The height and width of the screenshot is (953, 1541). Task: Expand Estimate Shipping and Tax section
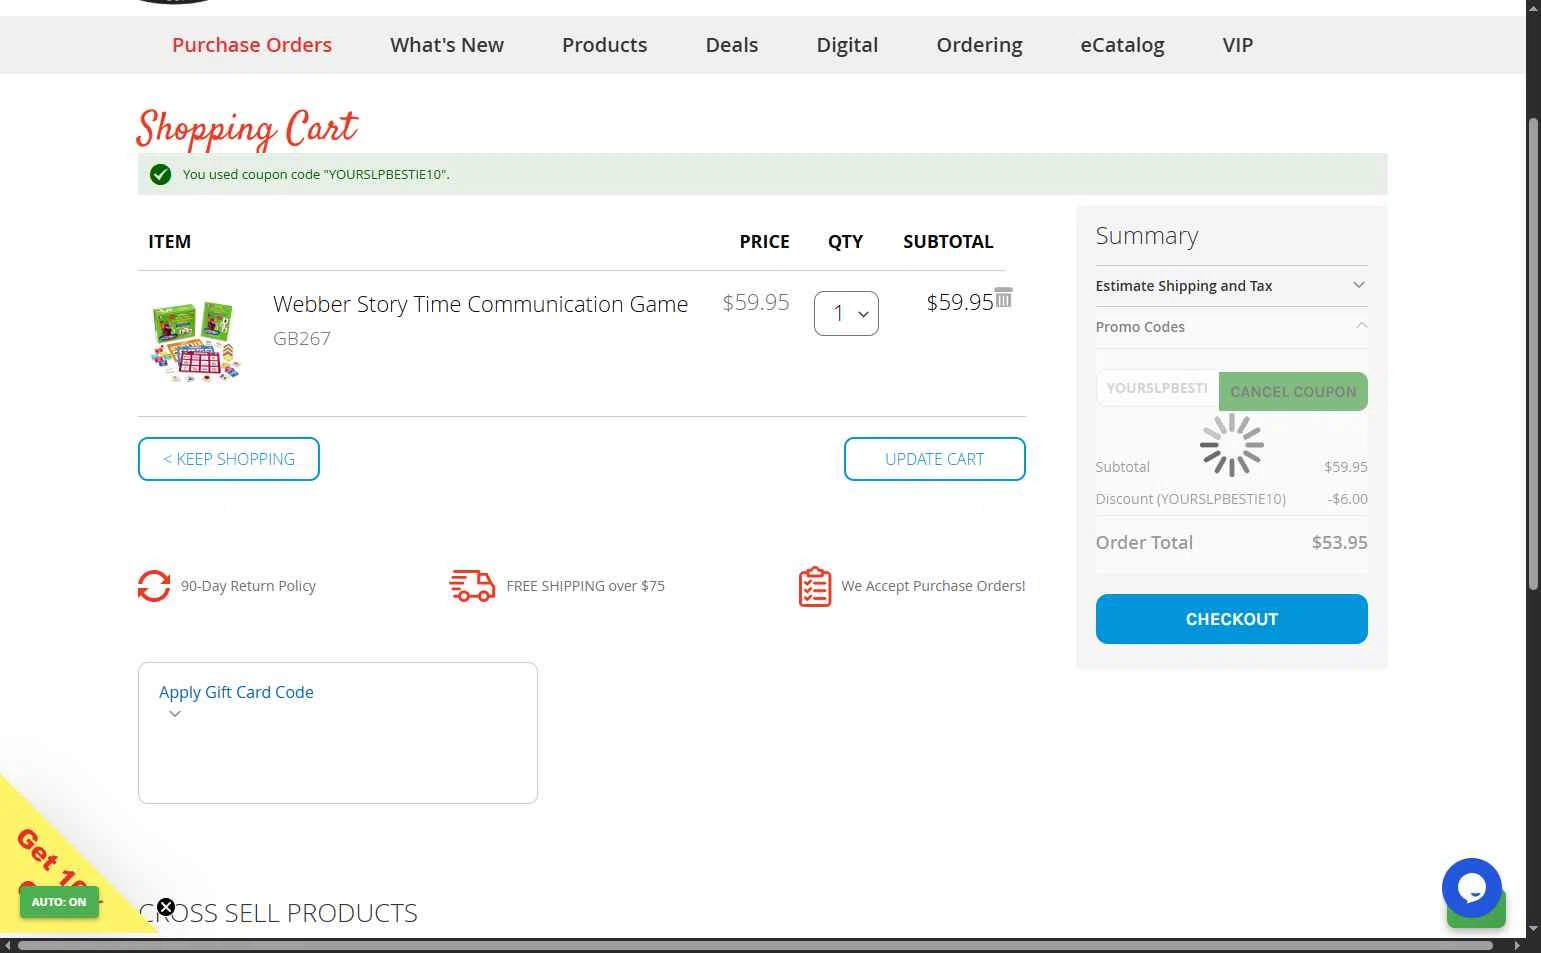tap(1231, 286)
